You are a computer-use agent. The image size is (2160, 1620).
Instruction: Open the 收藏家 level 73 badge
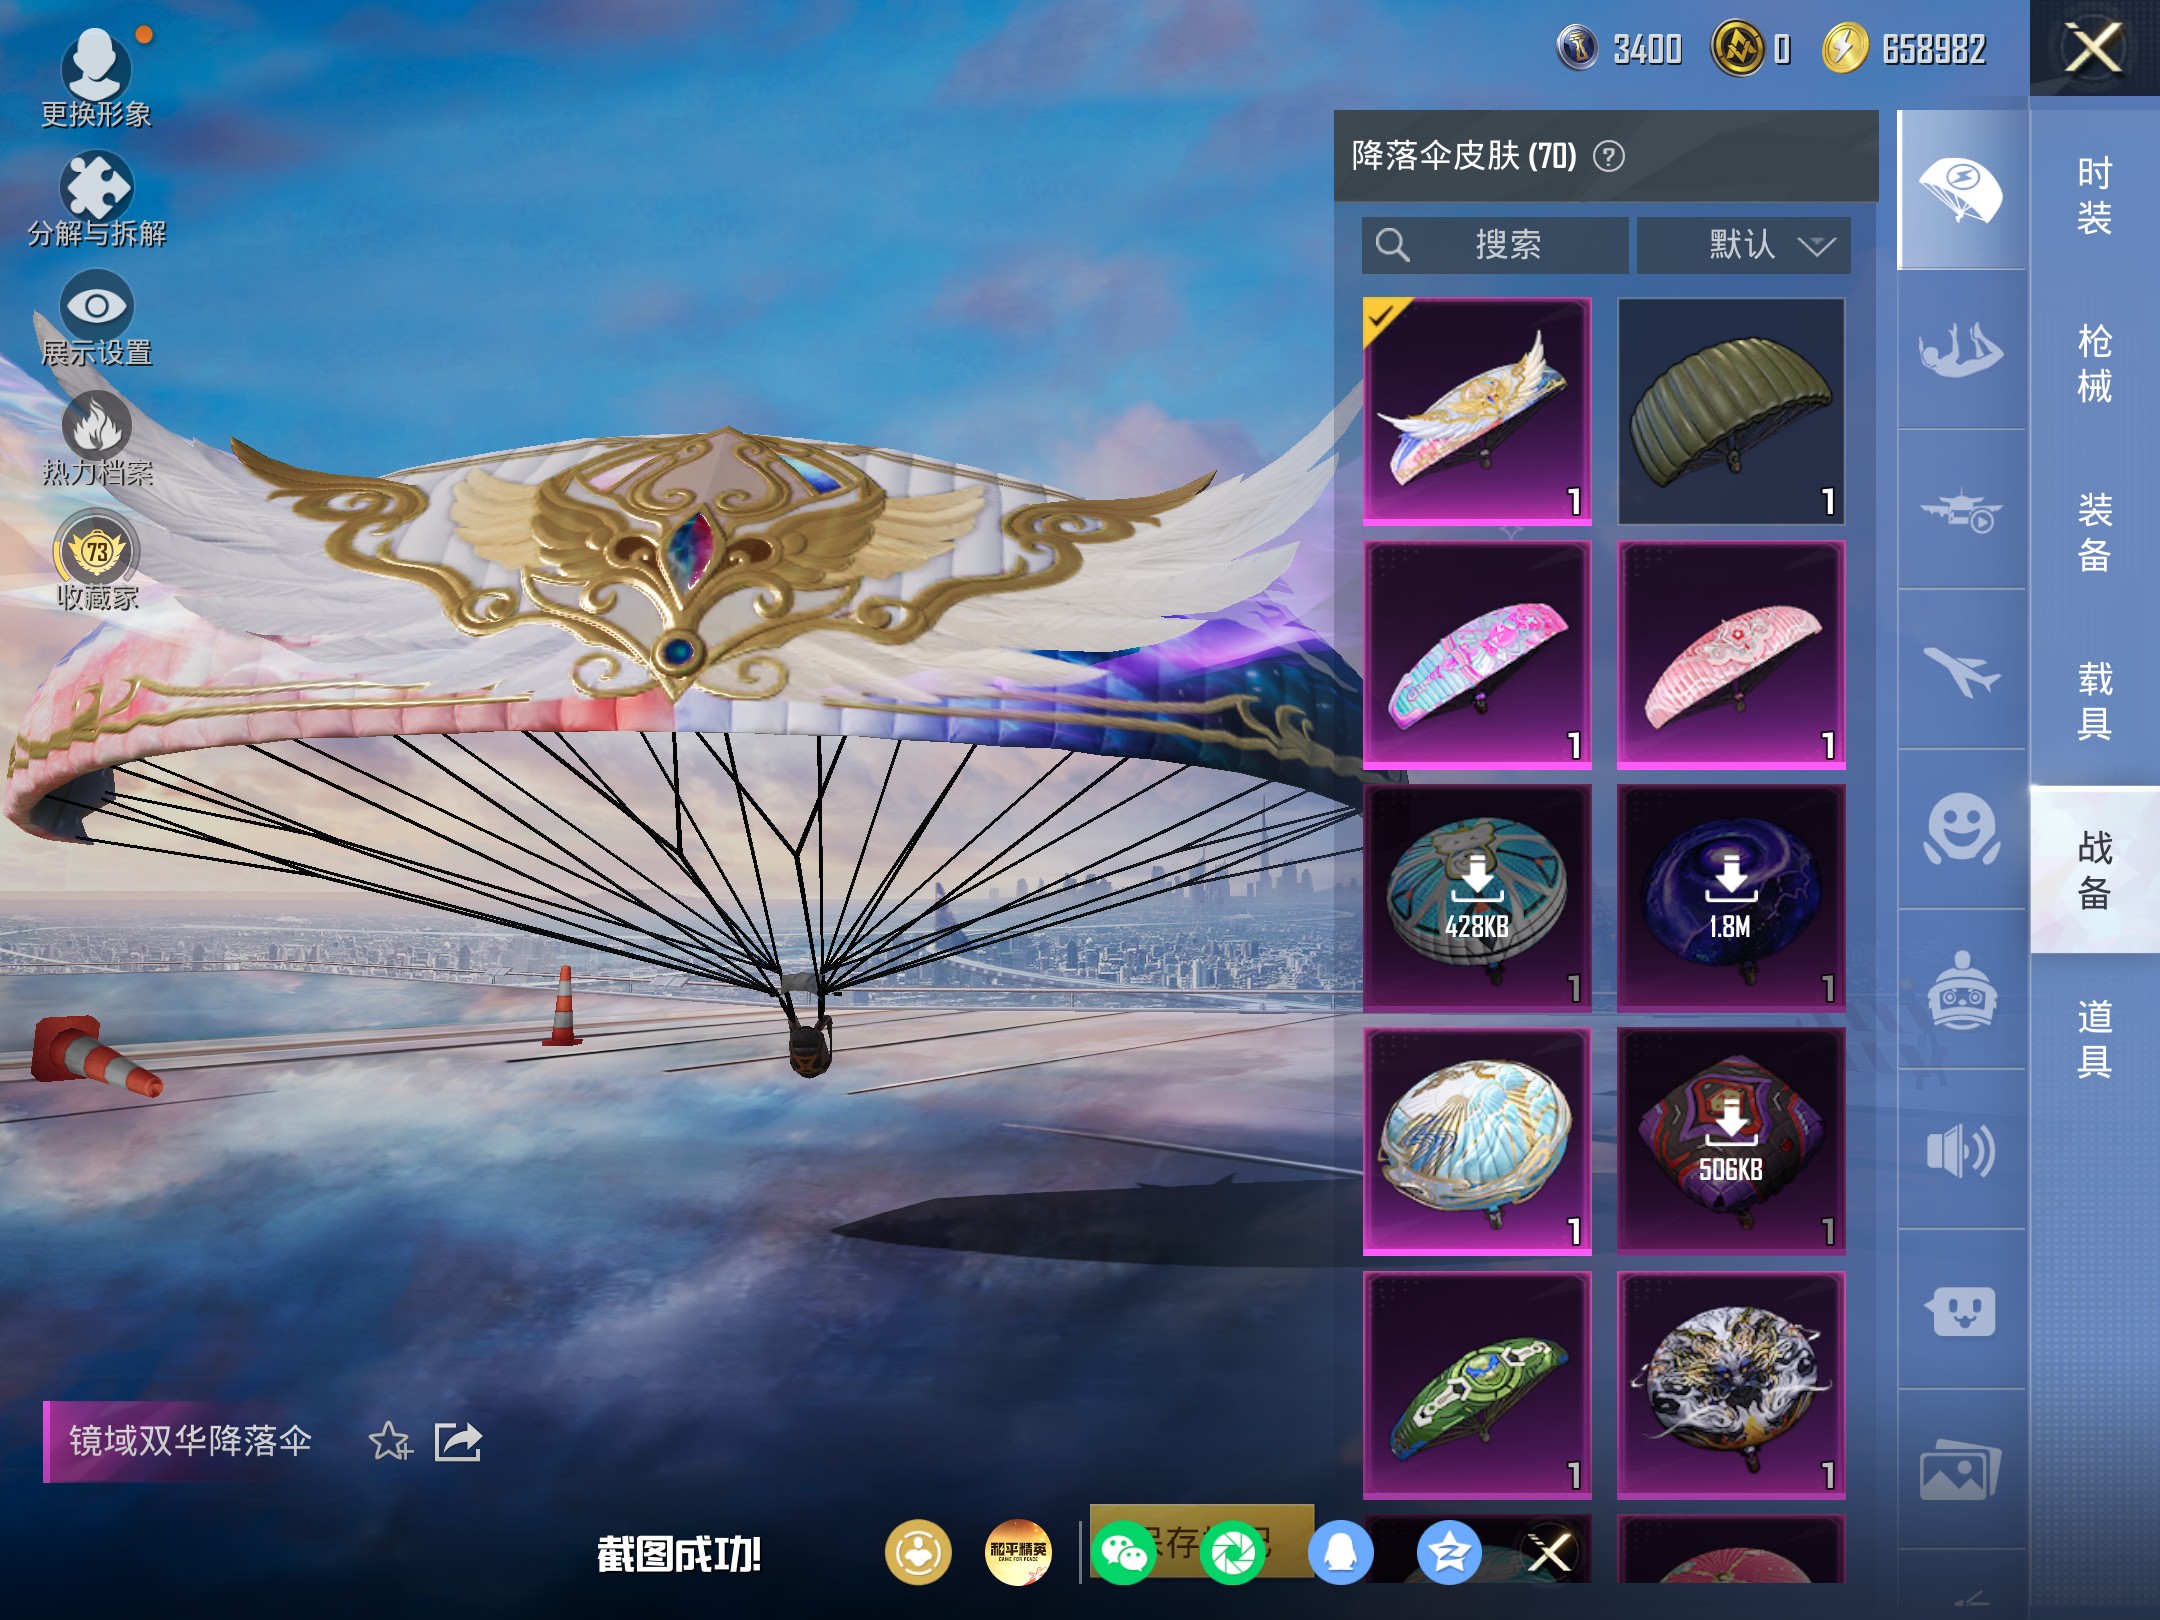point(97,552)
